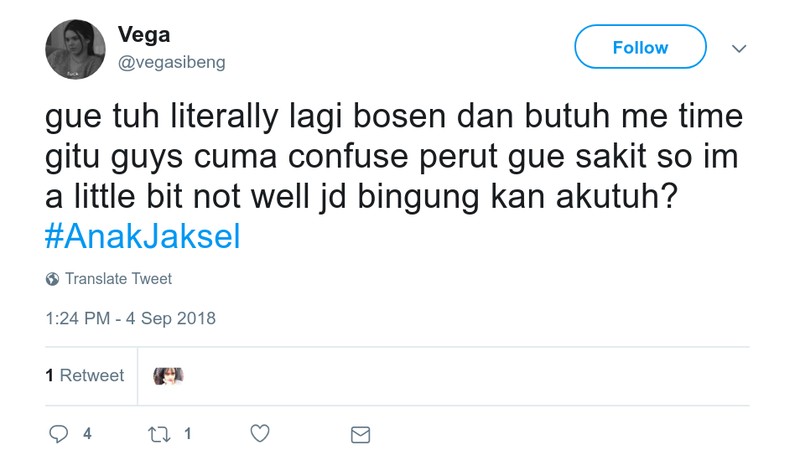Click the reply count number 4

[x=87, y=434]
